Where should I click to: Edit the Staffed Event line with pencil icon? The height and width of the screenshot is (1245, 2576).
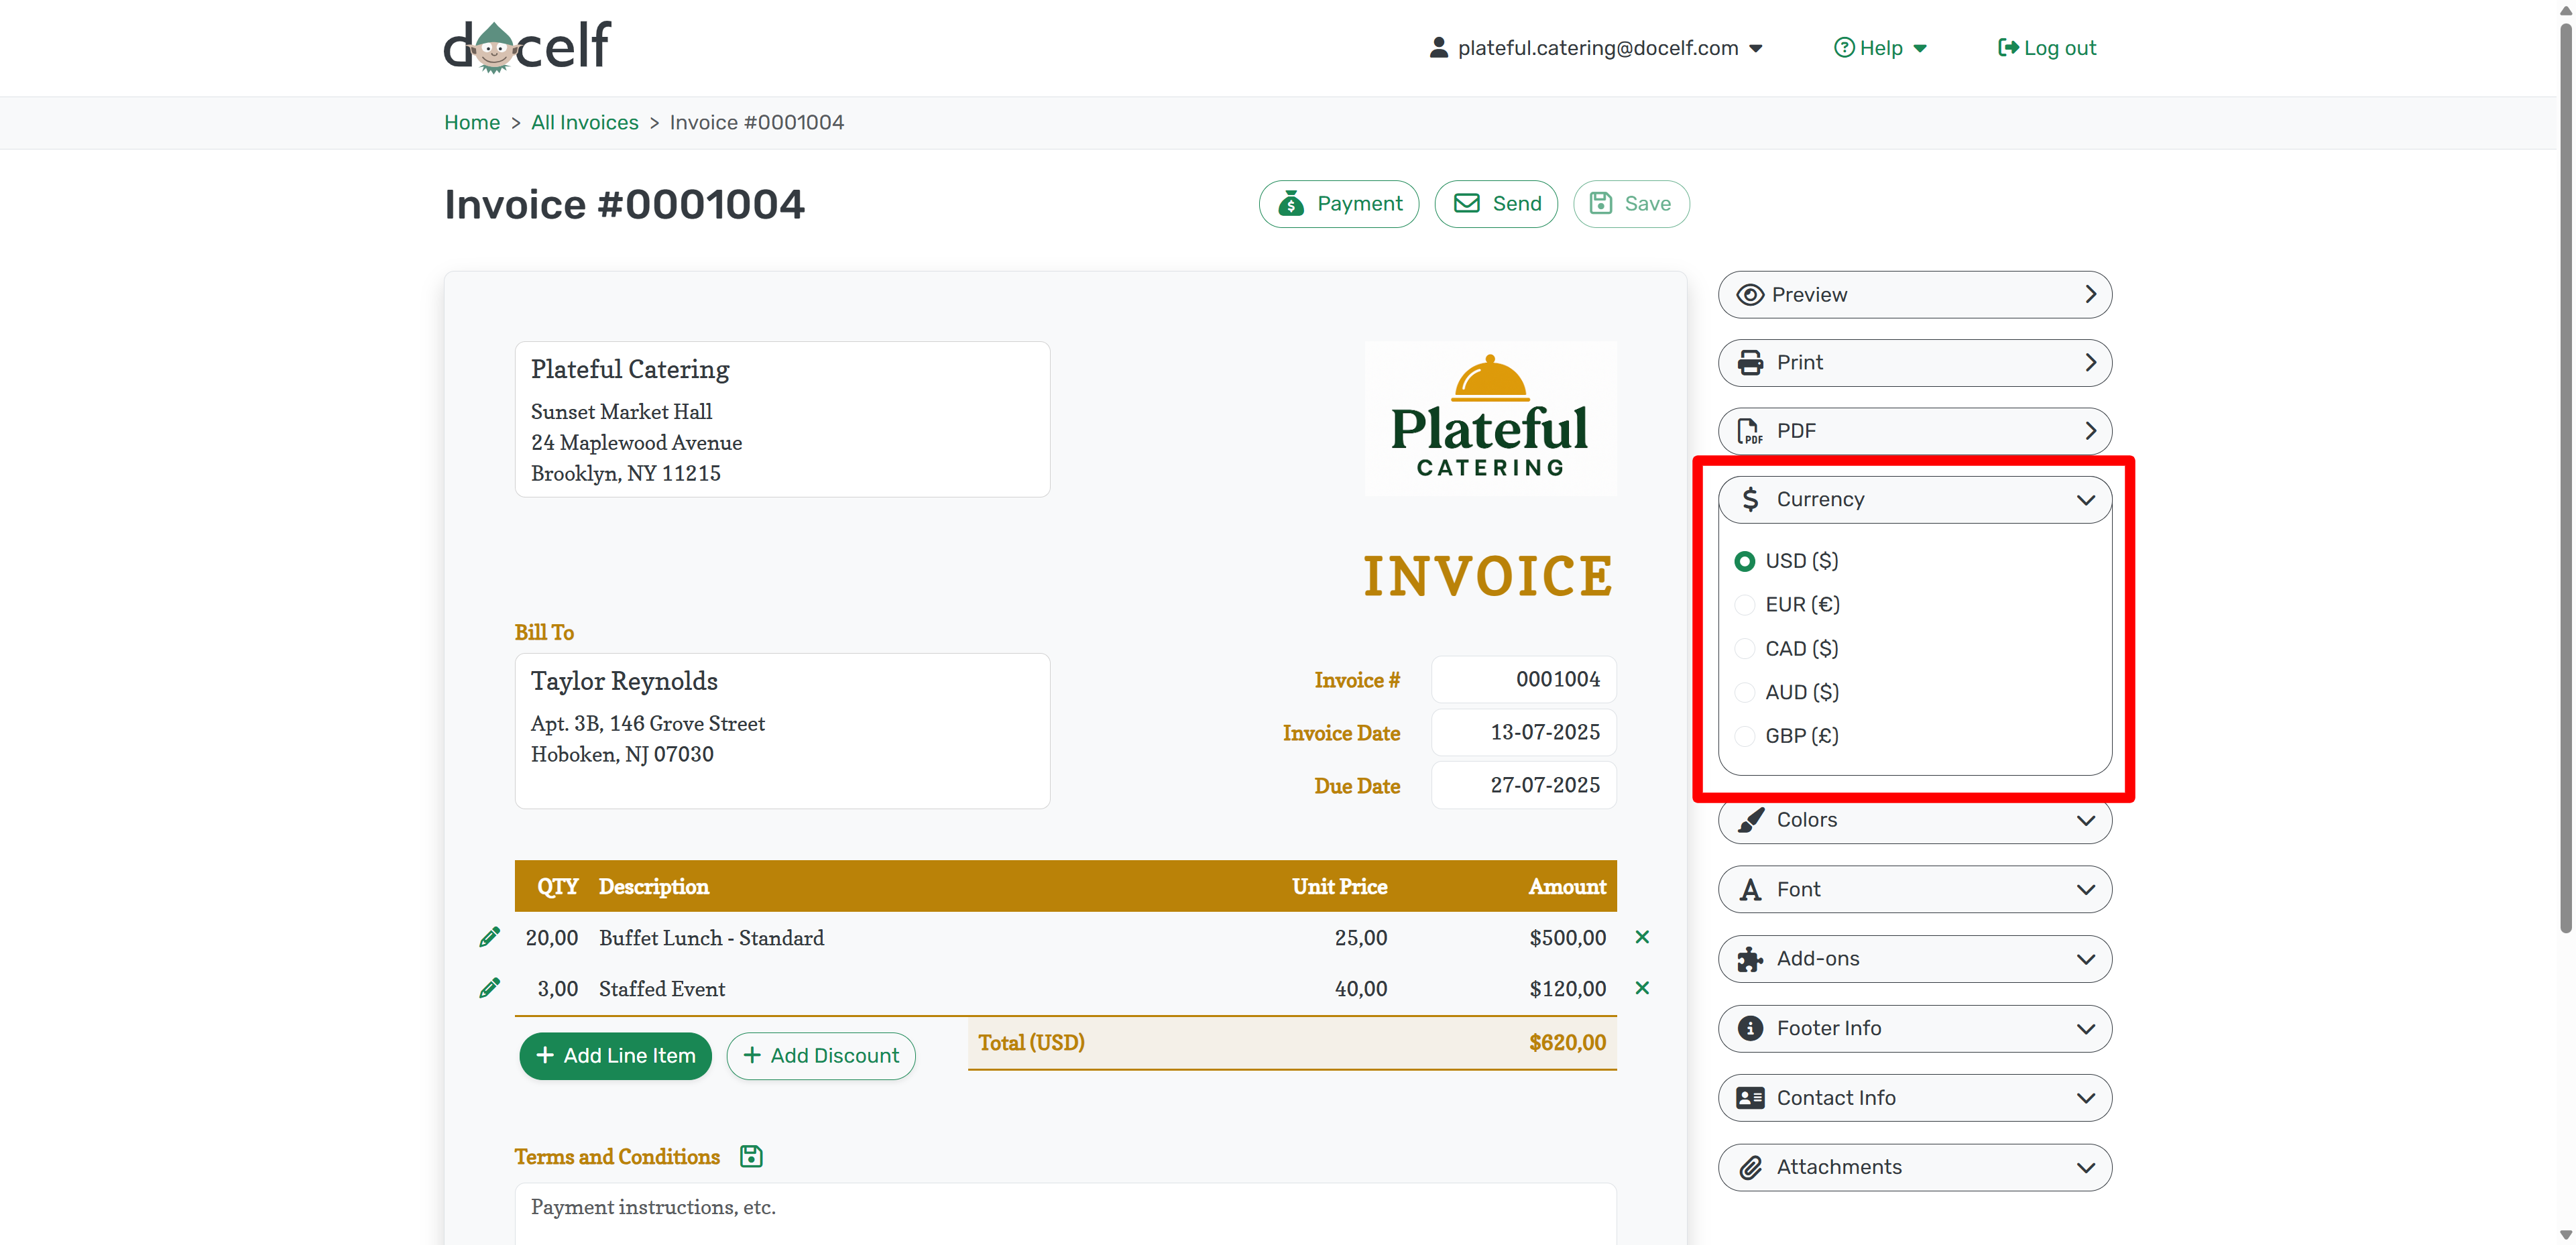coord(489,988)
